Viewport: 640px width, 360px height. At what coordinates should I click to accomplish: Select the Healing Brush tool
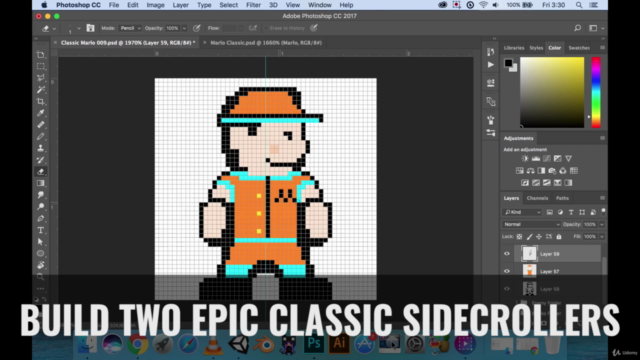coord(40,125)
